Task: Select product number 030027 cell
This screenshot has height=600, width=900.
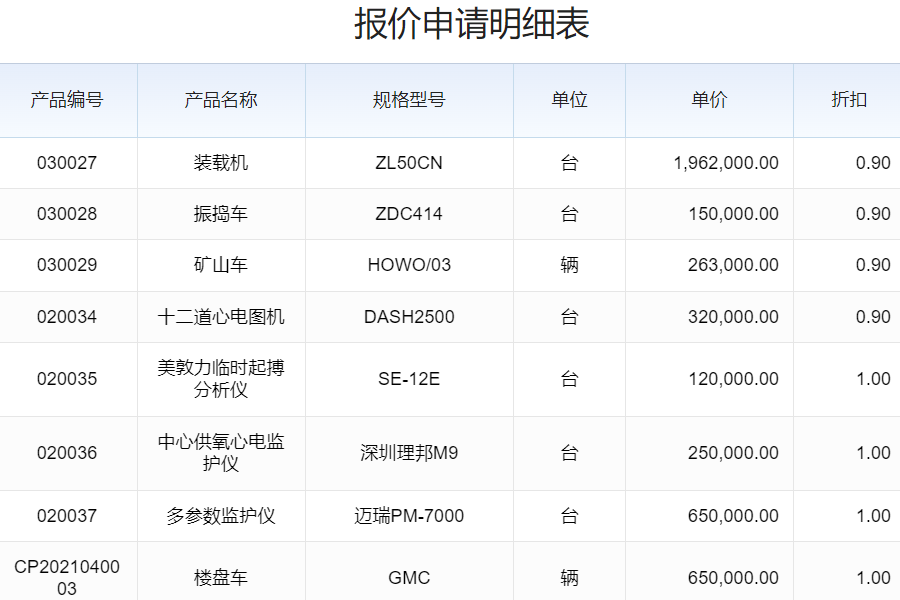Action: coord(67,163)
